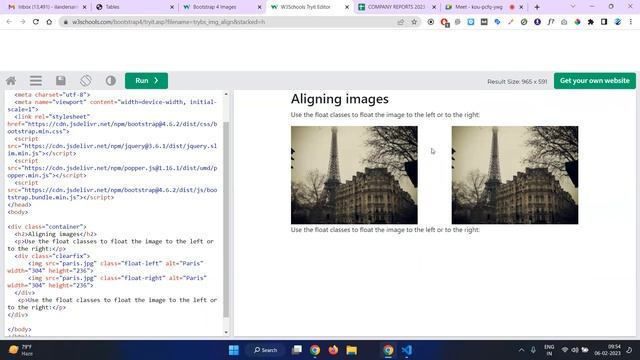The image size is (640, 360).
Task: Open the browser home page
Action: (x=49, y=22)
